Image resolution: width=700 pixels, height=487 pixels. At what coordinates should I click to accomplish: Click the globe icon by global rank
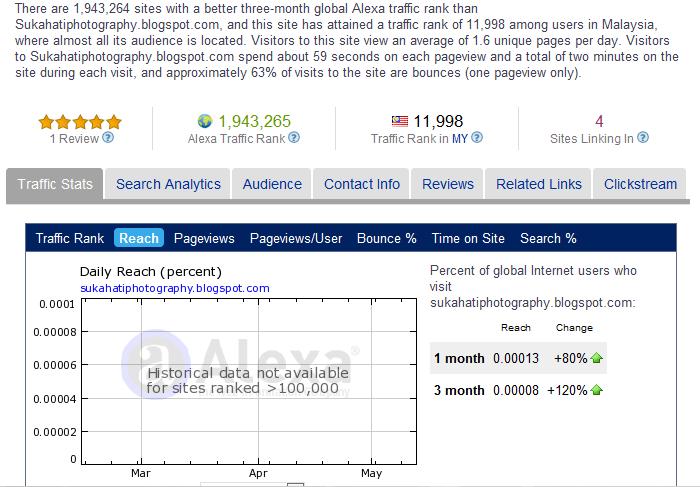pyautogui.click(x=205, y=121)
